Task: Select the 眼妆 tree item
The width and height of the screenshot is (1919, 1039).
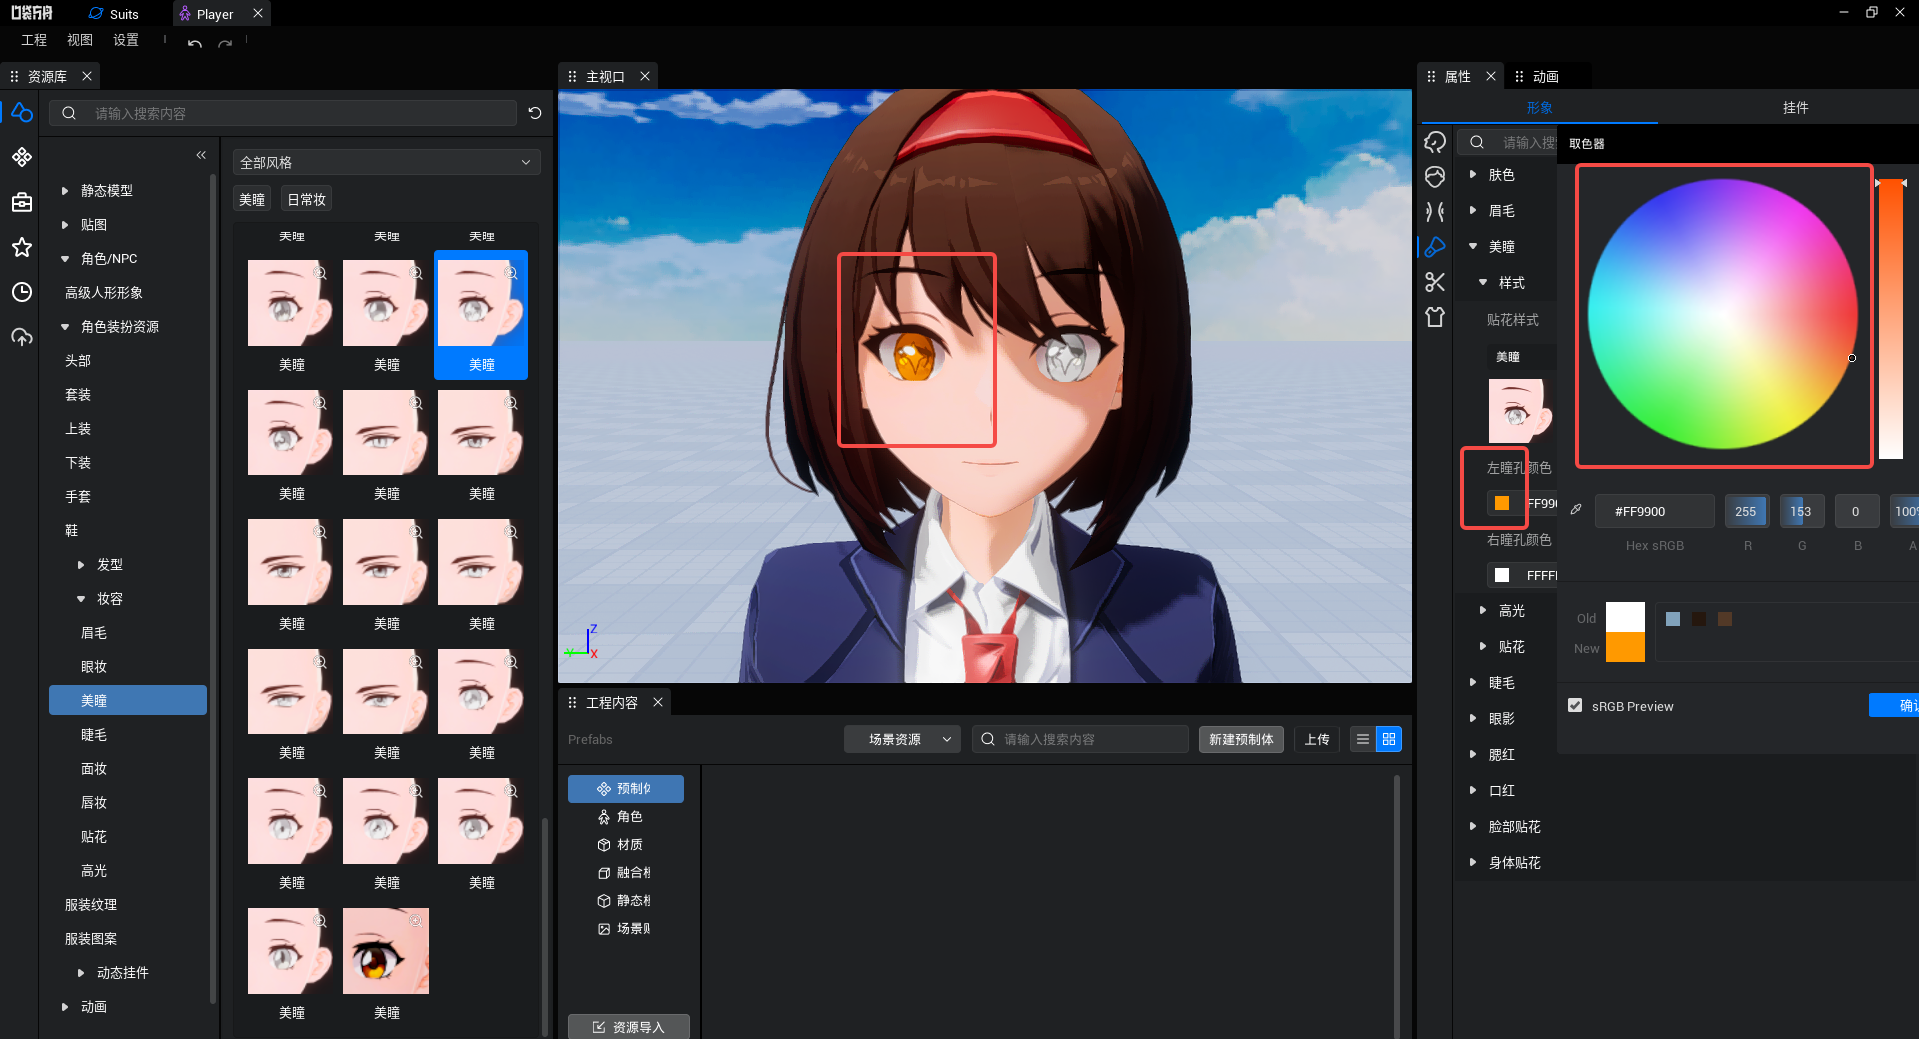Action: click(x=94, y=667)
